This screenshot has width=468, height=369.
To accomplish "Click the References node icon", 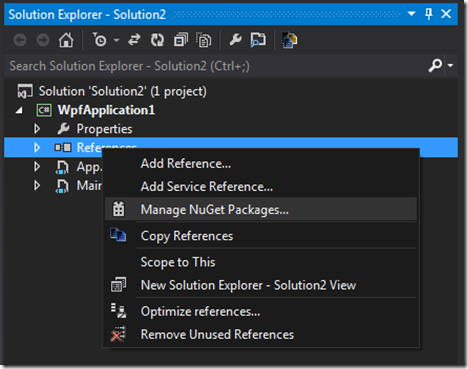I will click(x=63, y=147).
